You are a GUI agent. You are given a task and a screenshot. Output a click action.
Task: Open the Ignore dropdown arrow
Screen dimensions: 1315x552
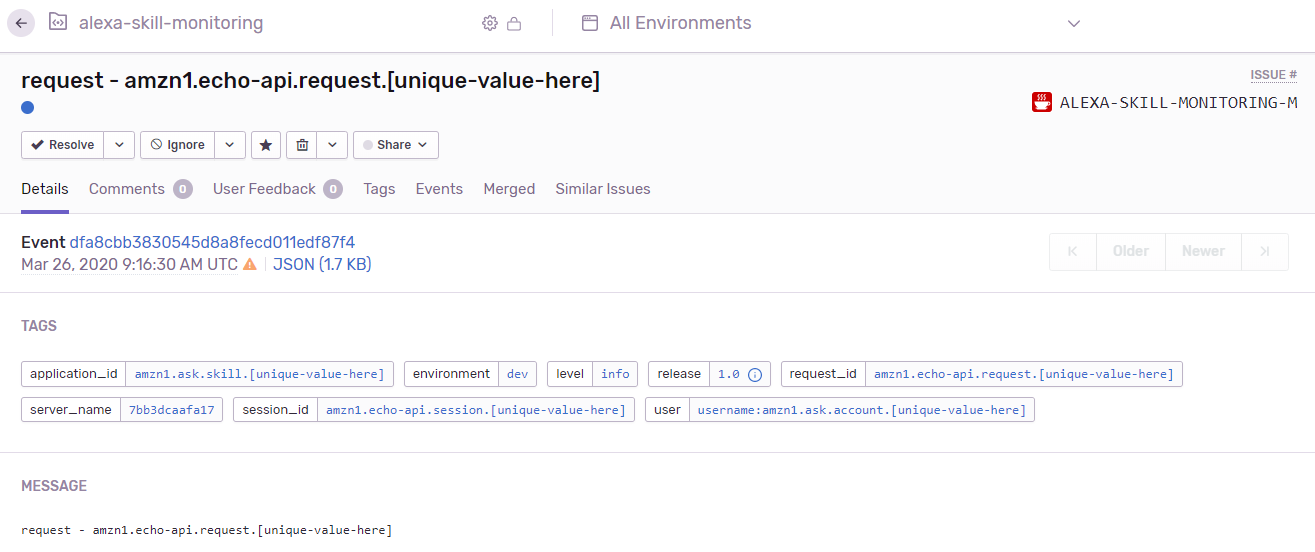click(x=230, y=145)
